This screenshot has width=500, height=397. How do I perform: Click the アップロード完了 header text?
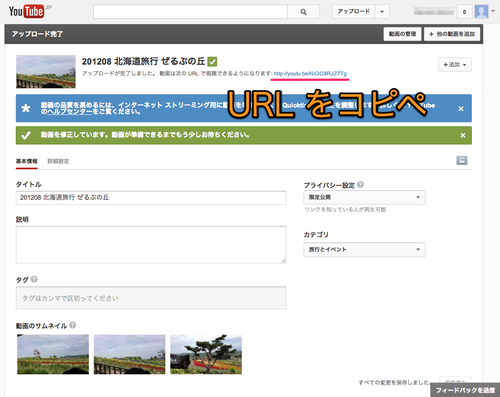37,34
